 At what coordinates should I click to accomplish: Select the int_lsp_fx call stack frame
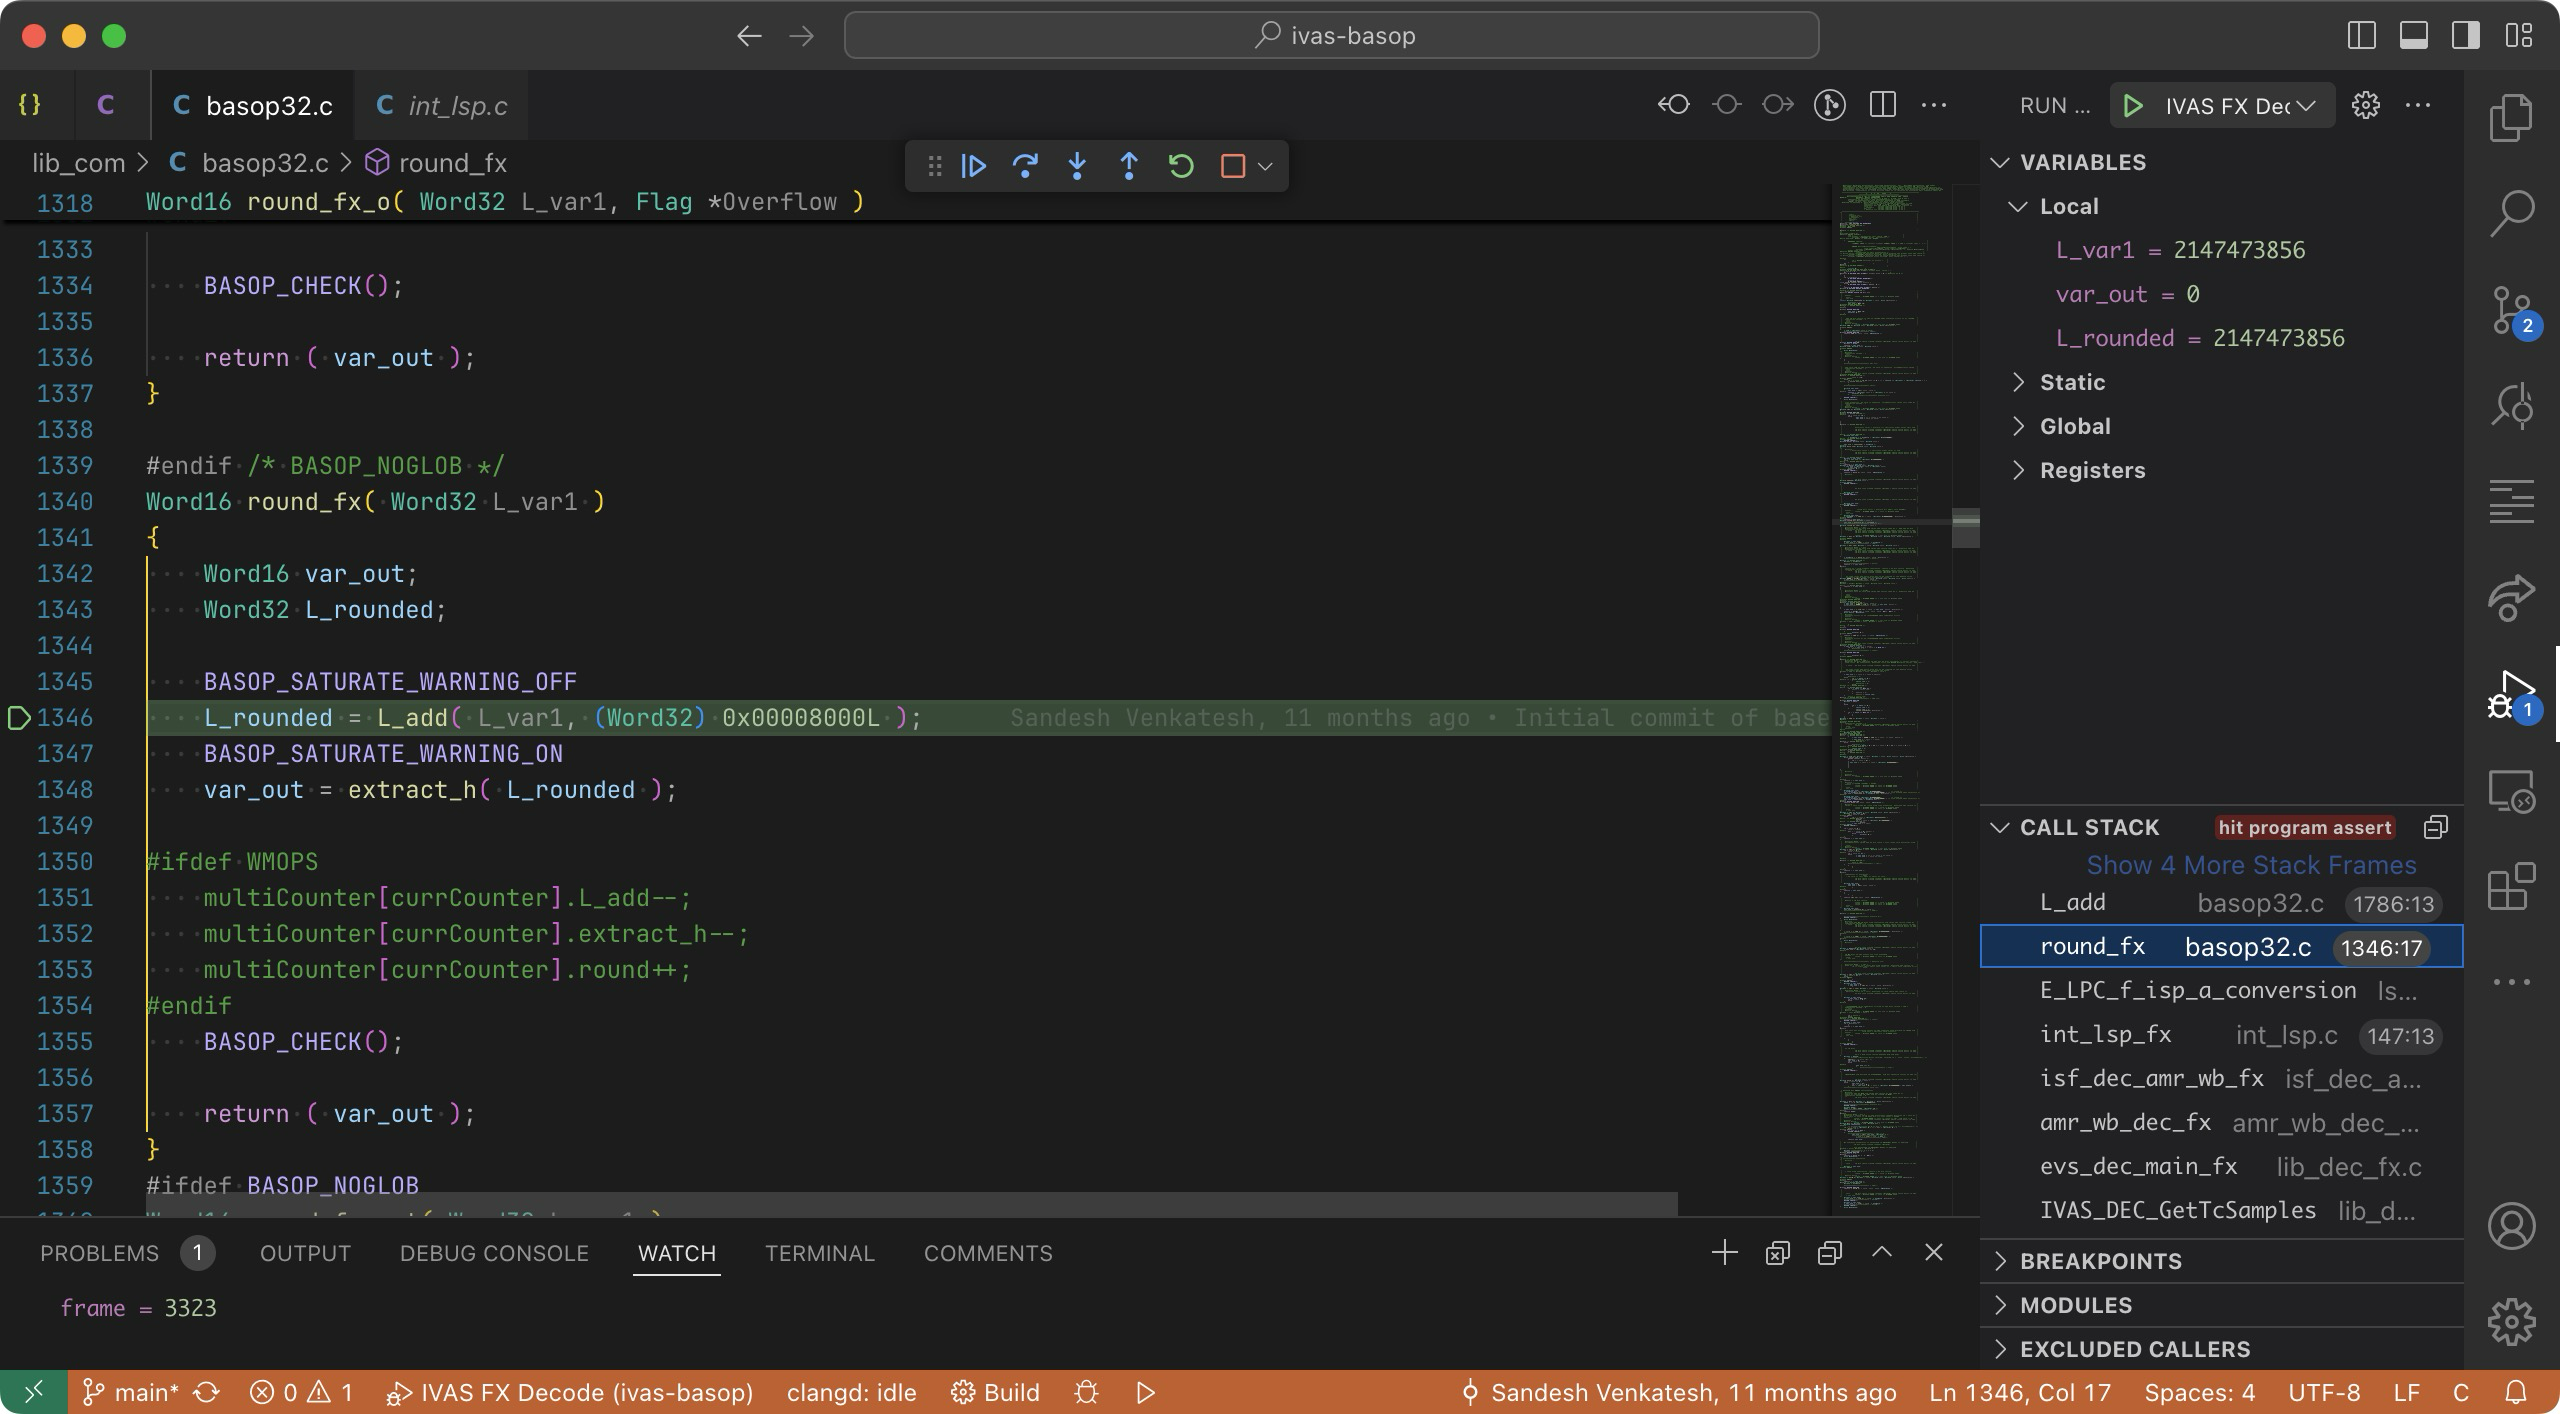click(x=2105, y=1035)
